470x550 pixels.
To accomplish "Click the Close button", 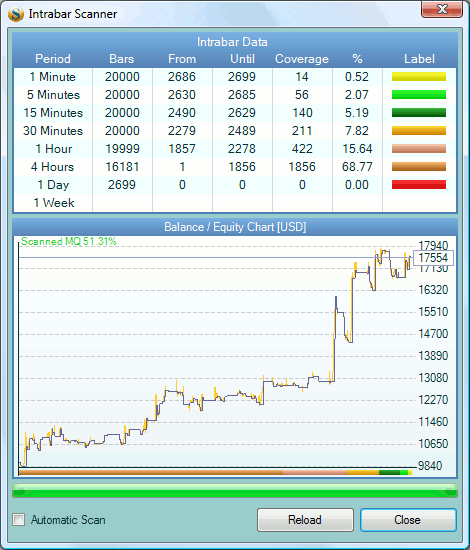I will point(408,520).
